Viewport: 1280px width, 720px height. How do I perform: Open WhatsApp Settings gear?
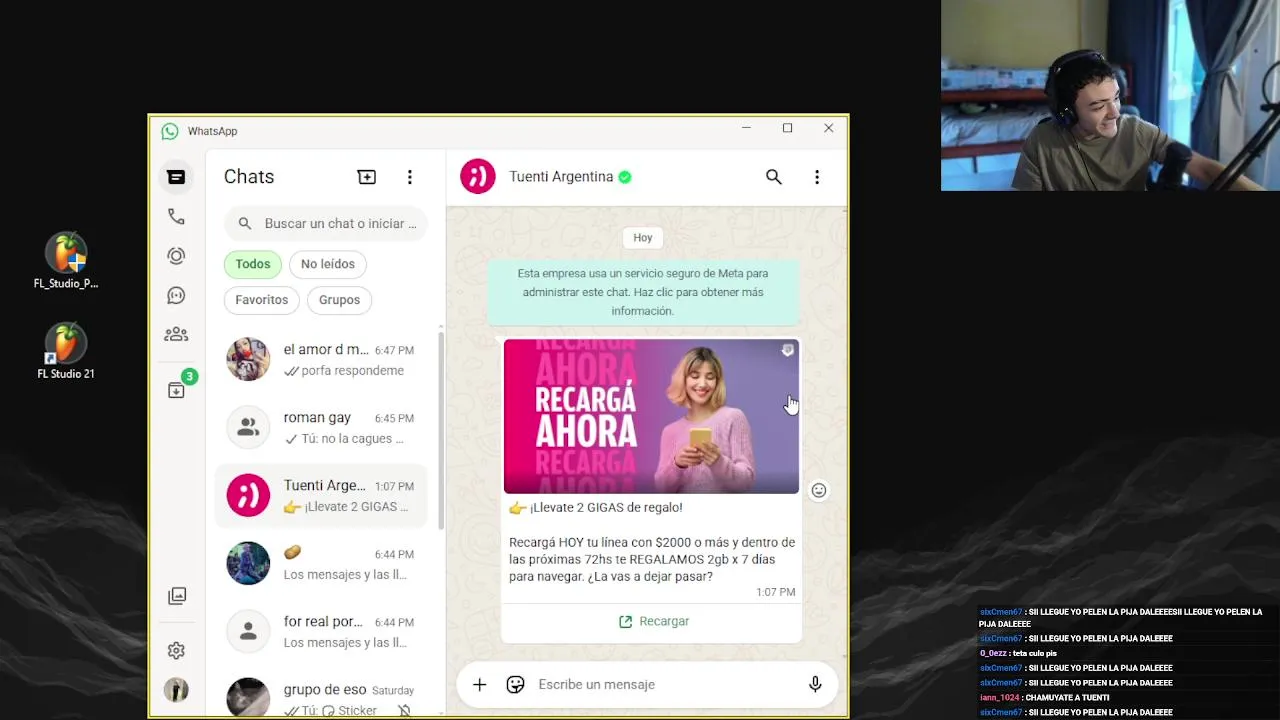176,651
